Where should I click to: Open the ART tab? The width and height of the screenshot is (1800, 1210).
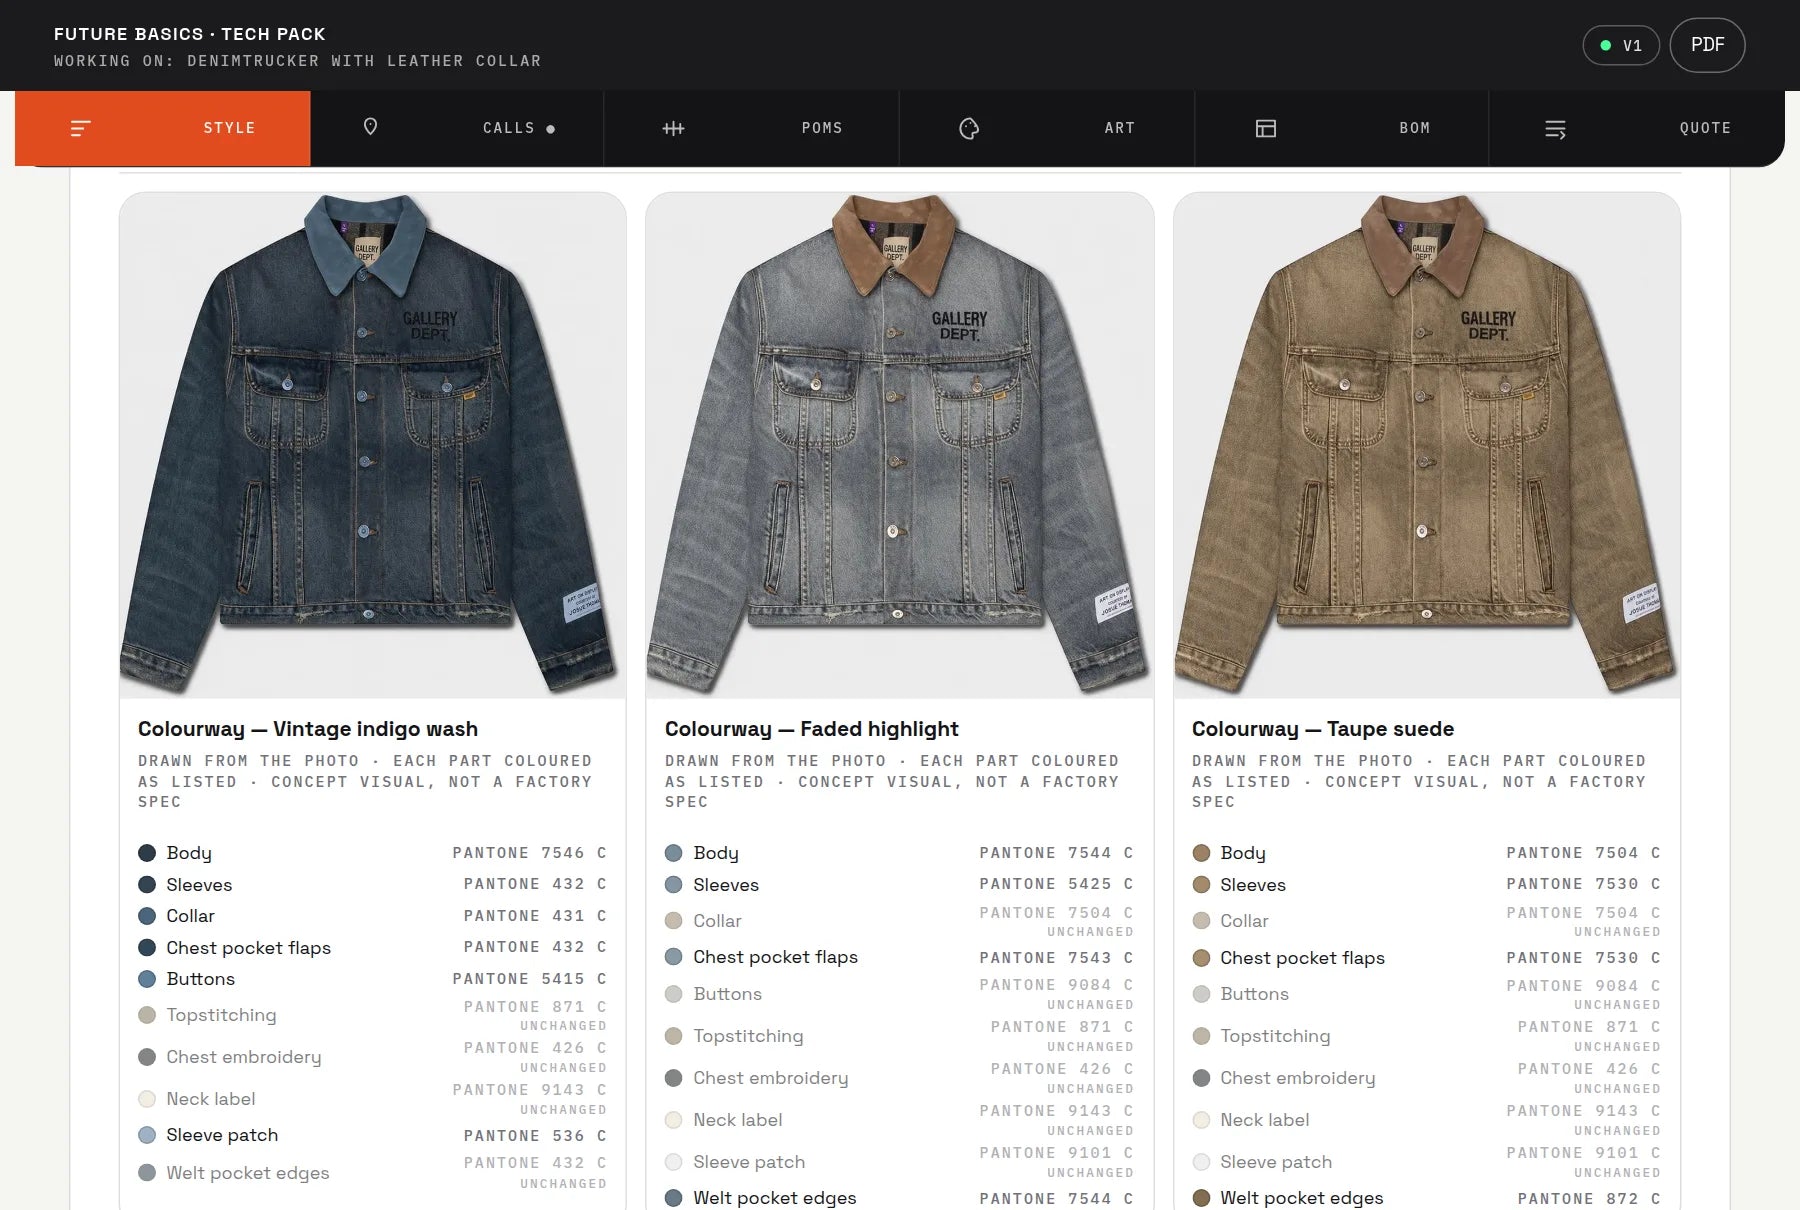(x=1047, y=128)
